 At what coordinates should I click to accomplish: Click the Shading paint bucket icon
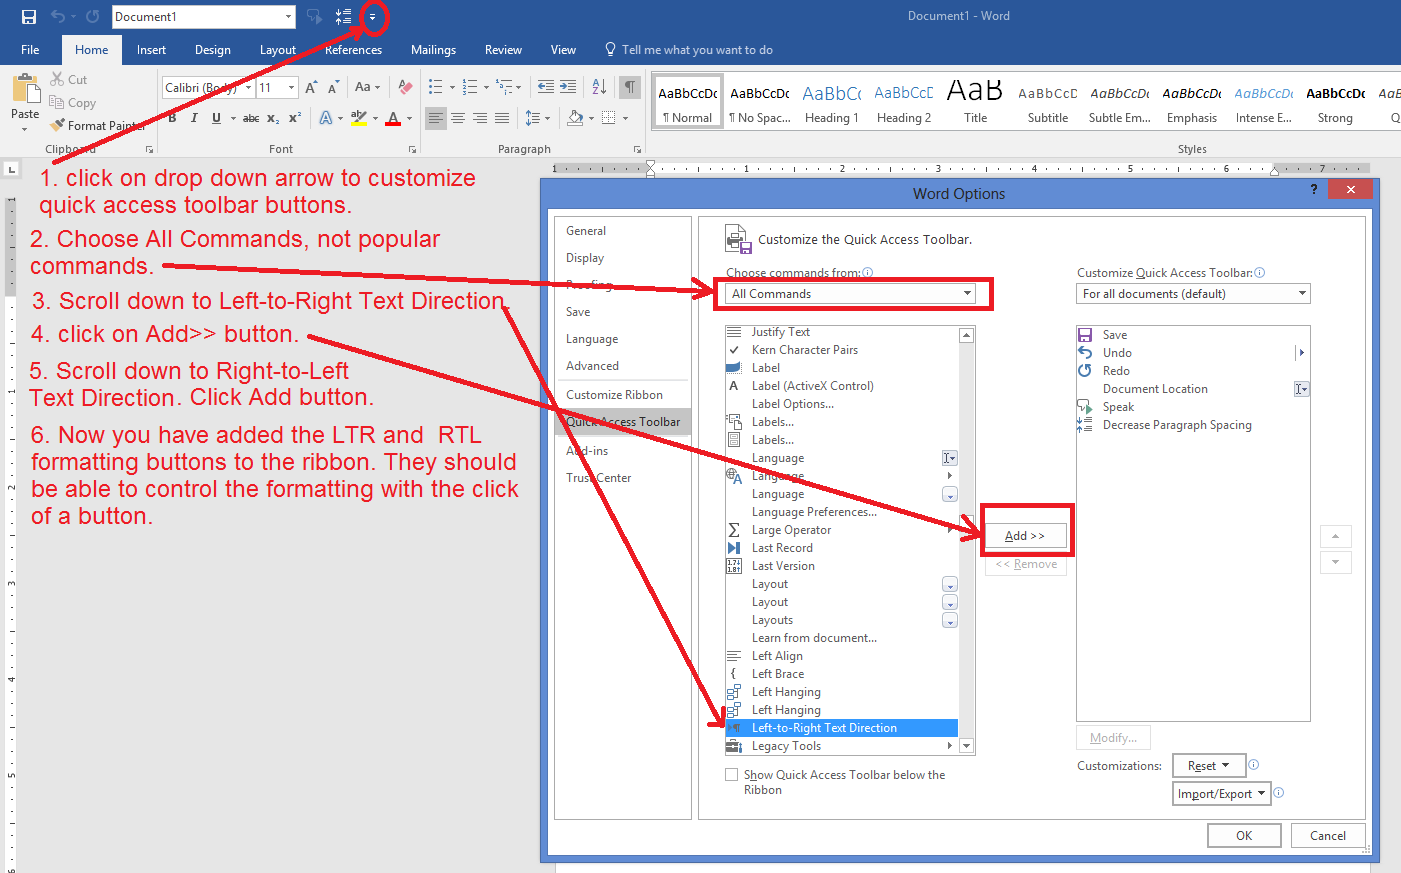(575, 118)
